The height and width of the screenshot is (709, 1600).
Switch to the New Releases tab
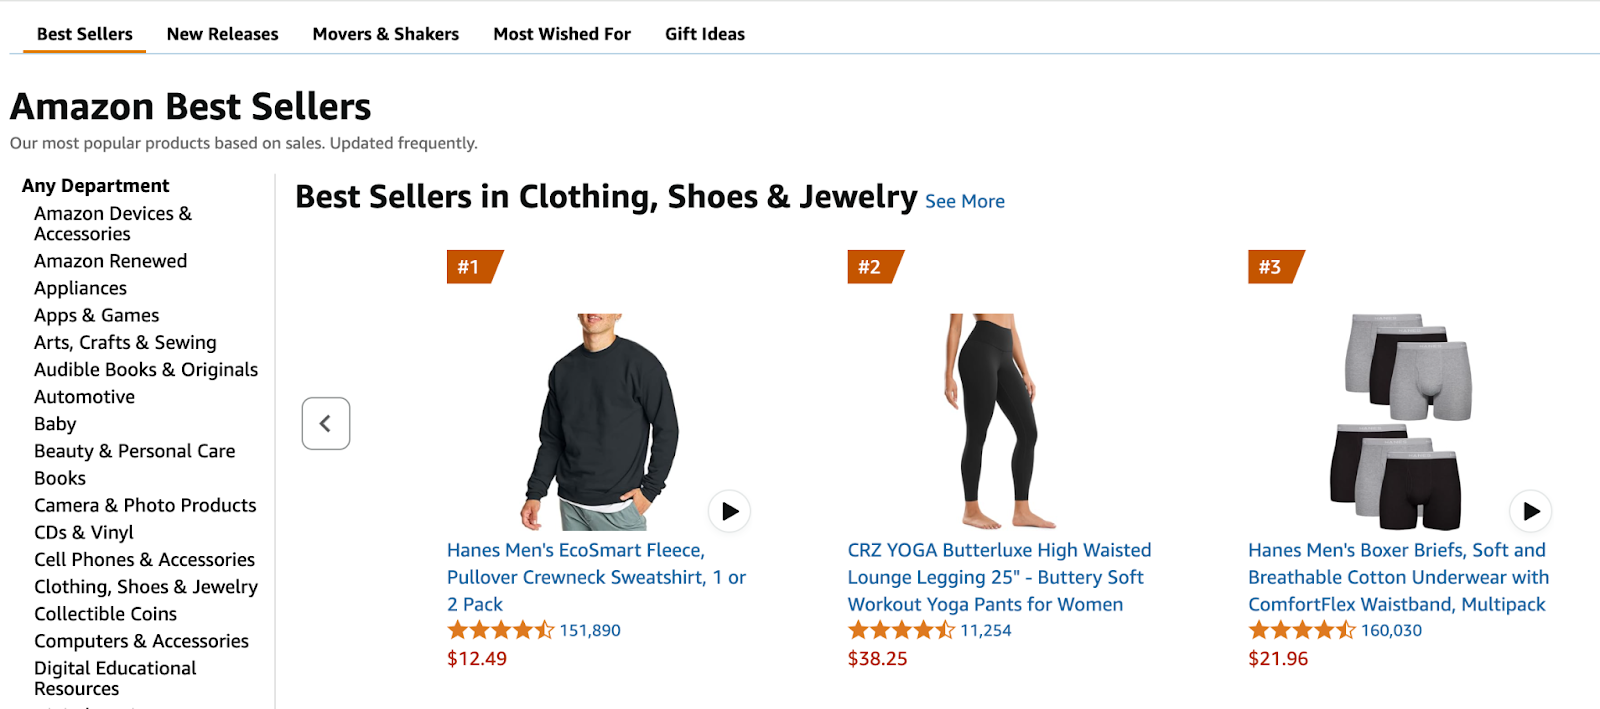point(222,33)
